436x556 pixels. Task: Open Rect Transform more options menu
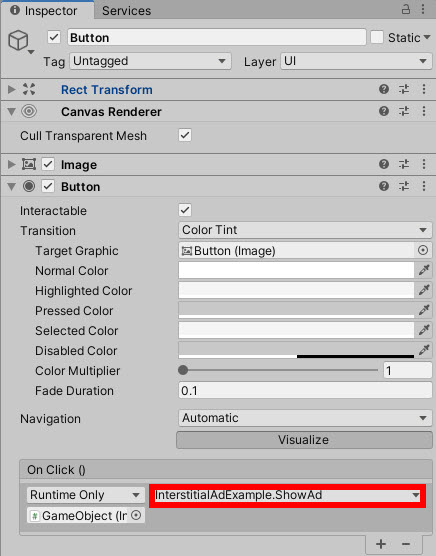[424, 89]
